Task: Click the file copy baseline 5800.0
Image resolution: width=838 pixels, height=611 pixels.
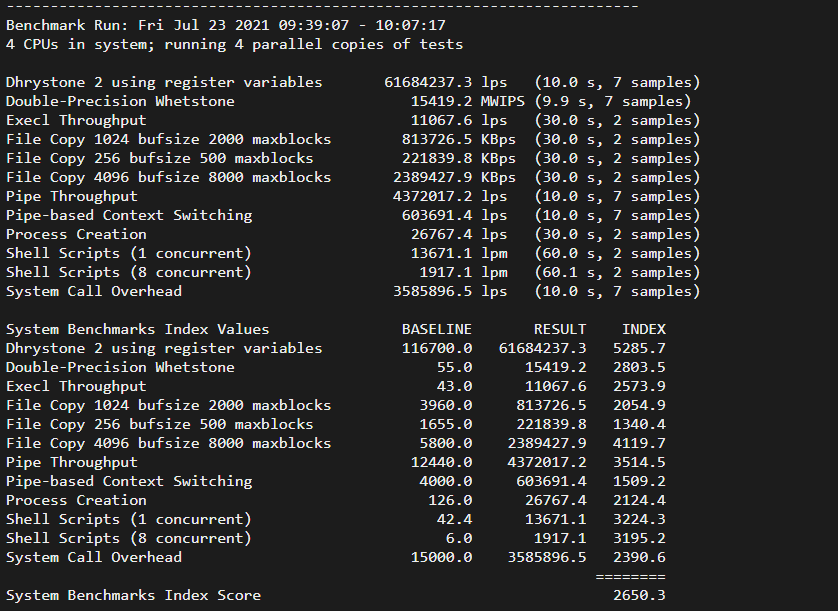Action: [446, 443]
